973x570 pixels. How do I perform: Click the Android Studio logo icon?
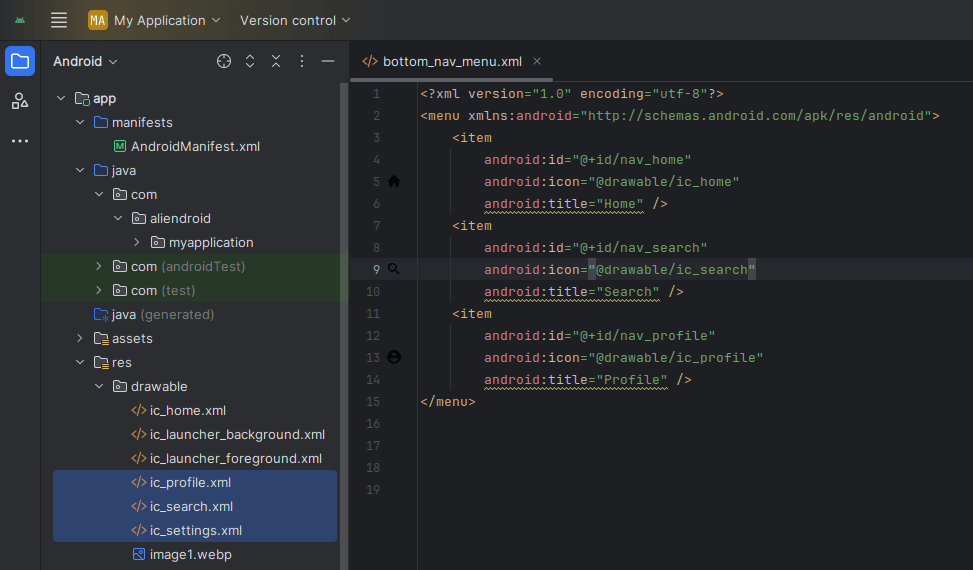point(20,20)
